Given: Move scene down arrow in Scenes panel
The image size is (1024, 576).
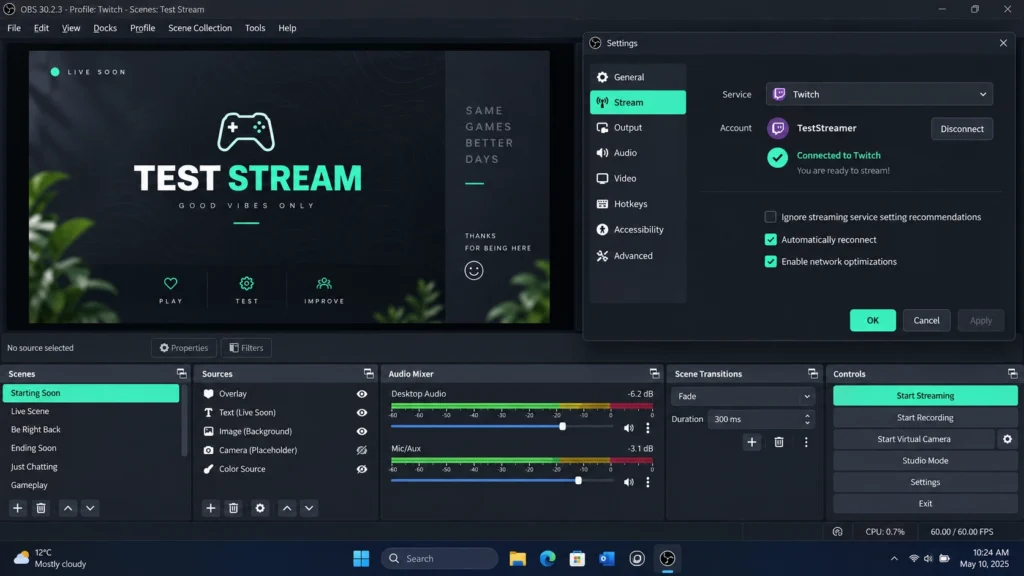Looking at the screenshot, I should click(90, 508).
